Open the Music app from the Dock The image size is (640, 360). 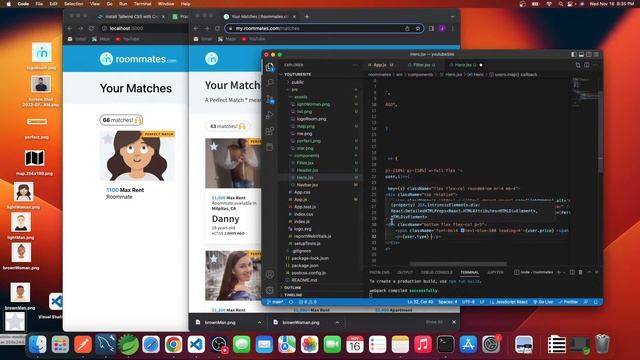coord(423,344)
